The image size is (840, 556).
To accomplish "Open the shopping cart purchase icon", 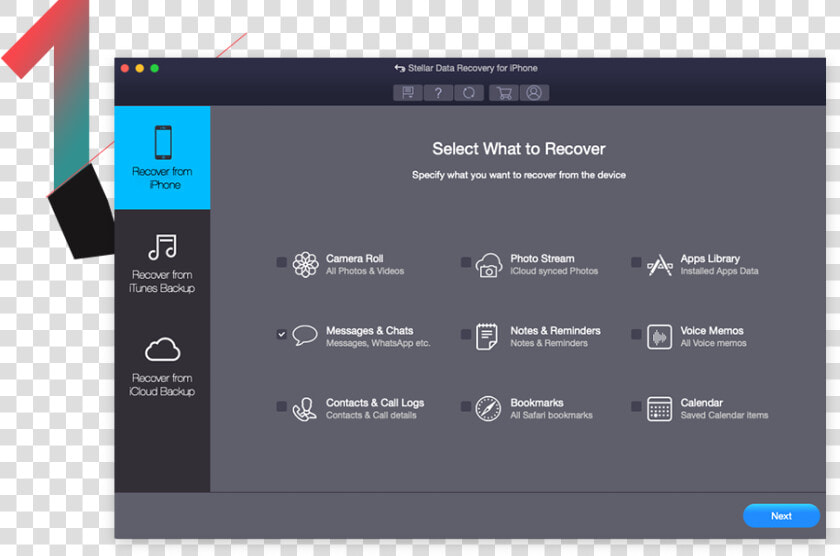I will click(504, 93).
